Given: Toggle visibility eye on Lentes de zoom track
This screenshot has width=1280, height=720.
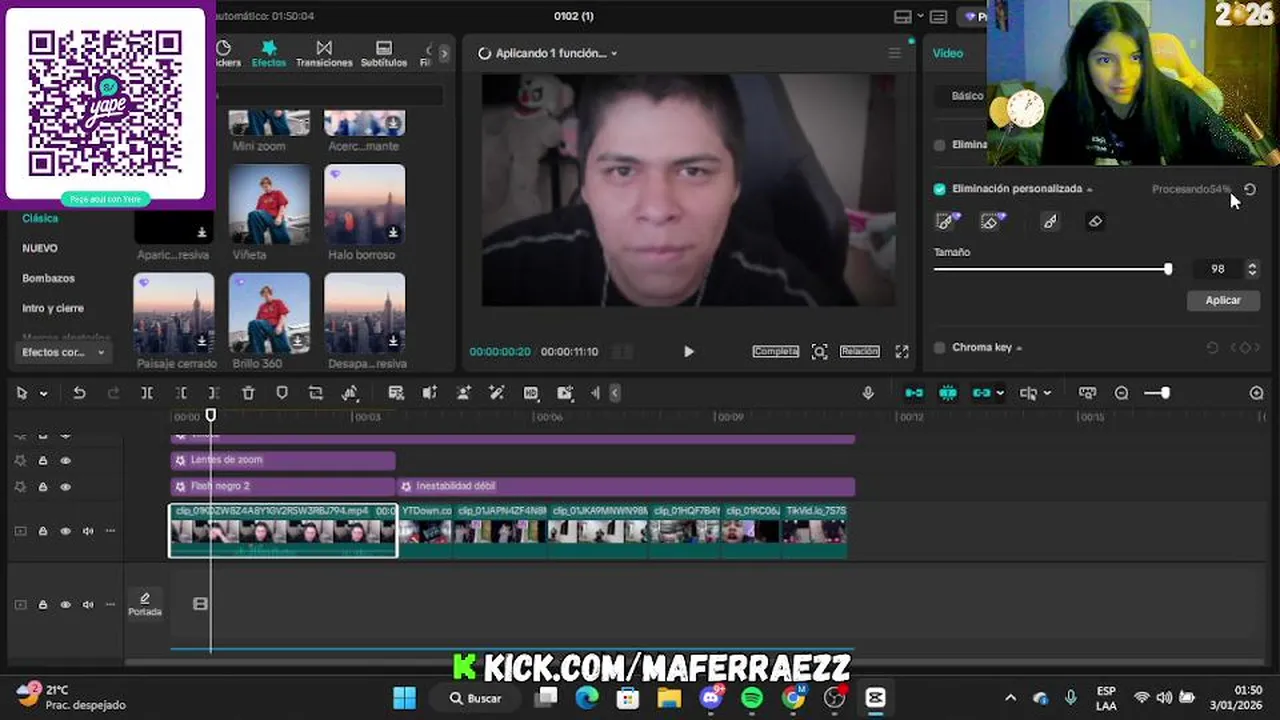Looking at the screenshot, I should pos(66,461).
